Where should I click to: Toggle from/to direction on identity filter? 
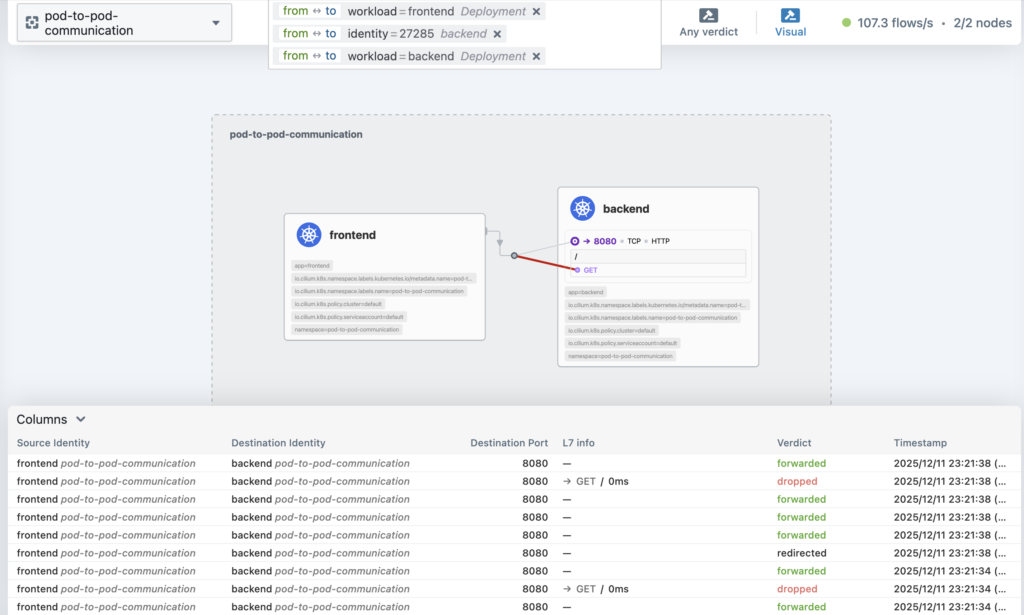click(309, 34)
